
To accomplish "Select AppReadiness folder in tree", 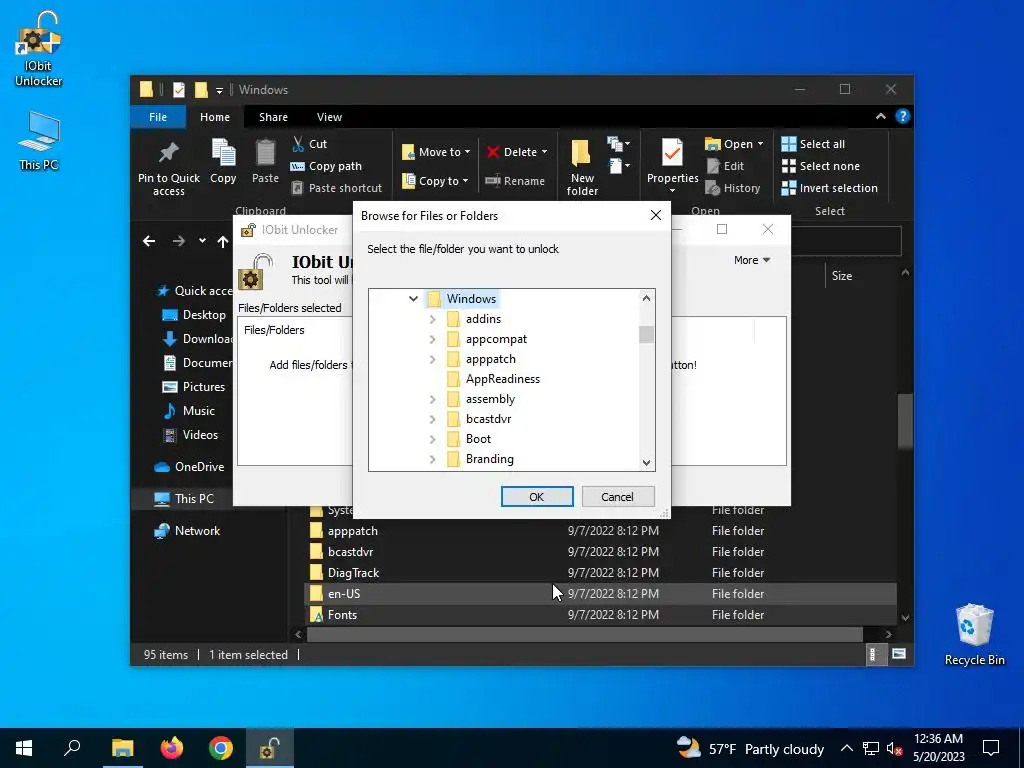I will point(493,379).
